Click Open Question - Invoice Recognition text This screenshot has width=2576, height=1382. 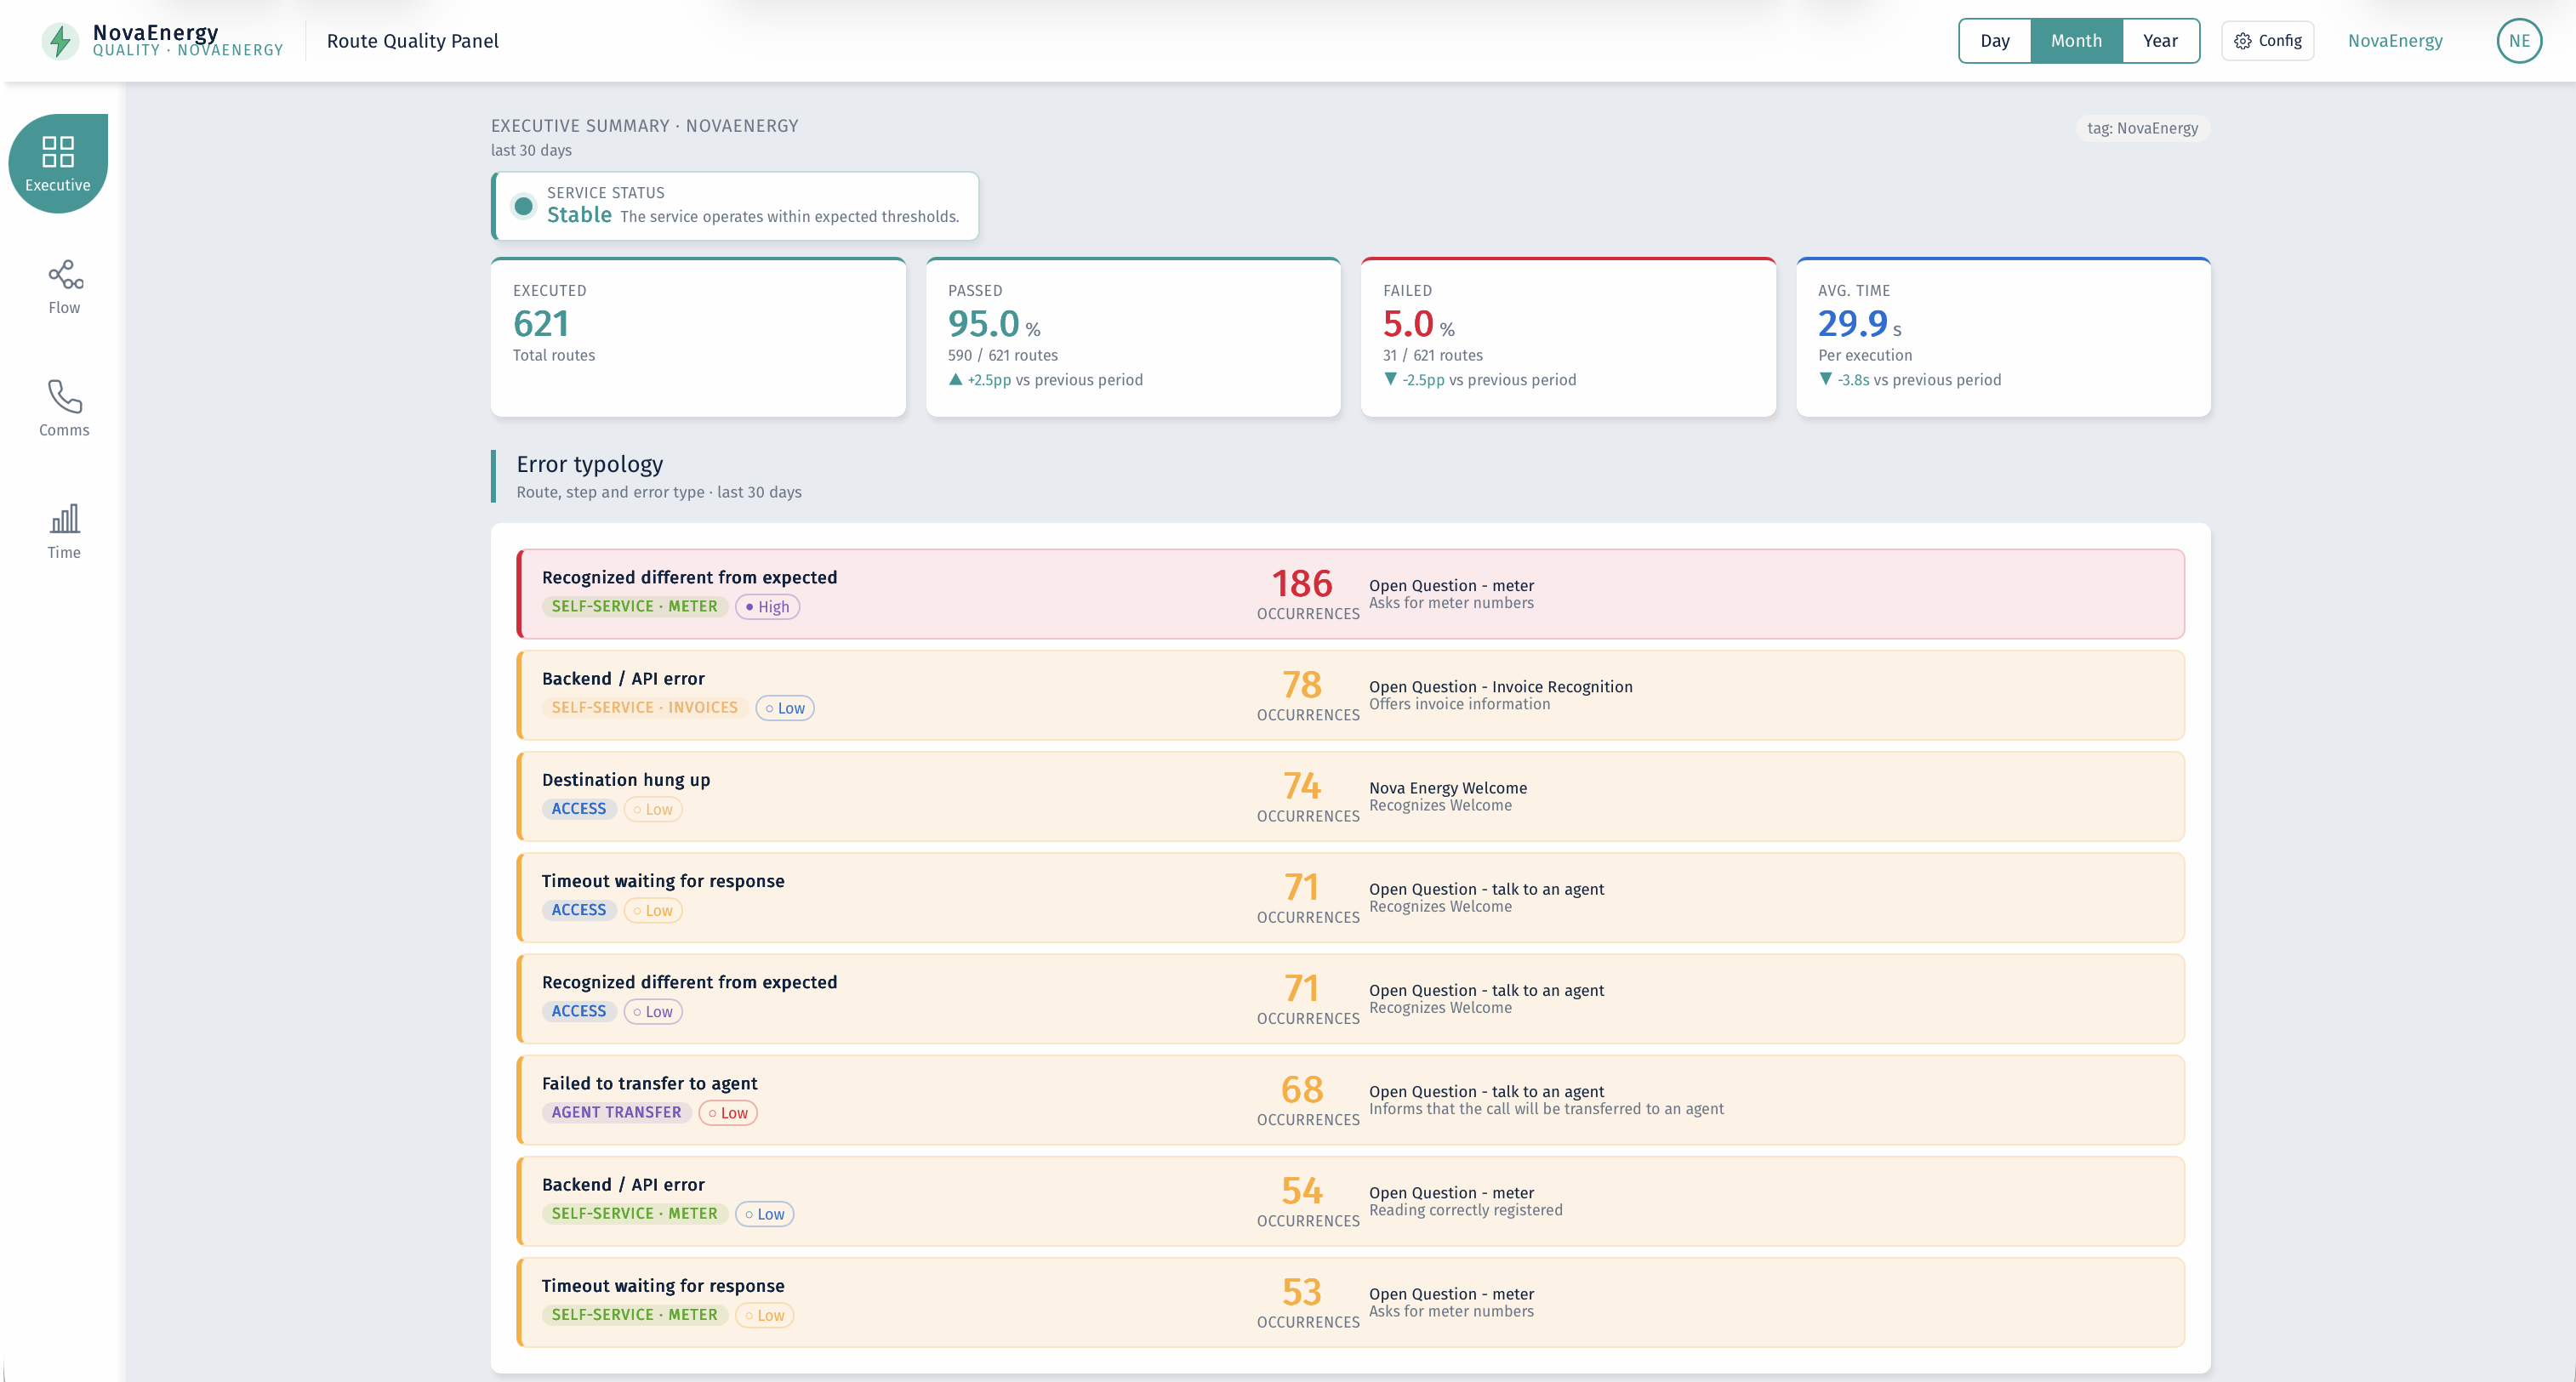(1500, 687)
